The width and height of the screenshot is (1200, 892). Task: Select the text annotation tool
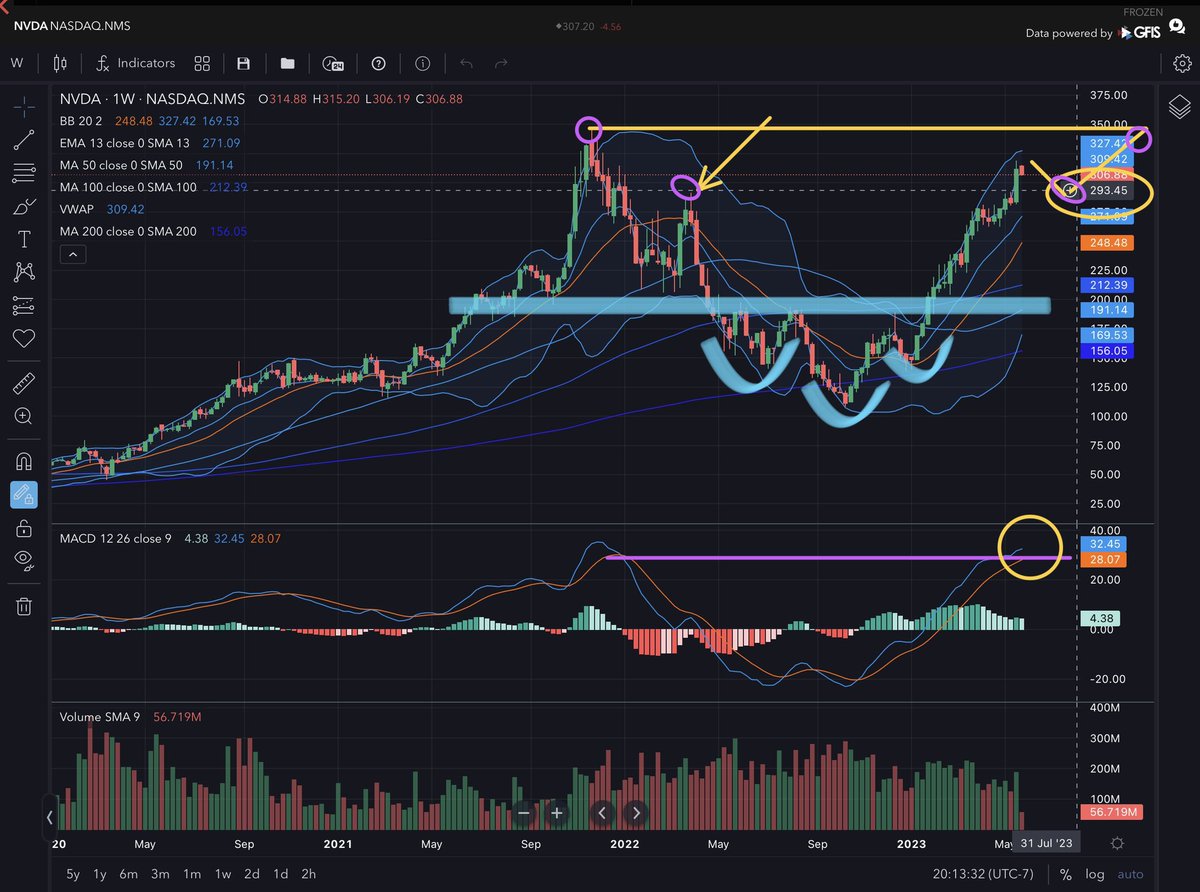coord(24,239)
